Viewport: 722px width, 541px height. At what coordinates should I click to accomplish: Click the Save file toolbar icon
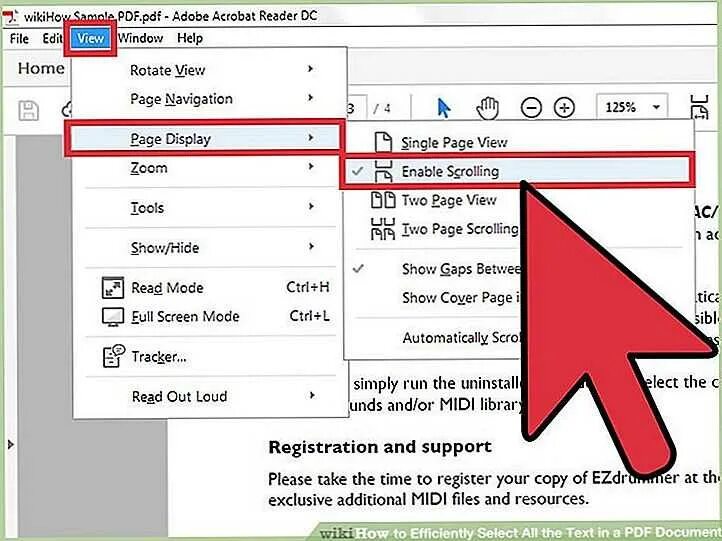[x=28, y=110]
